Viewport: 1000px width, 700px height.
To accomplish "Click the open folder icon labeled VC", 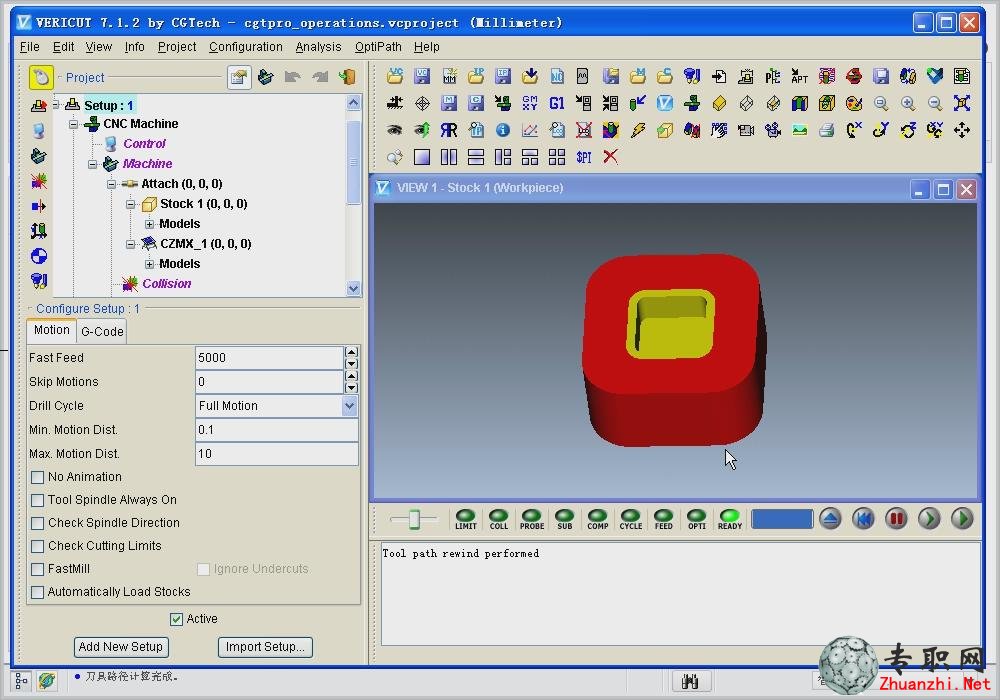I will 395,77.
